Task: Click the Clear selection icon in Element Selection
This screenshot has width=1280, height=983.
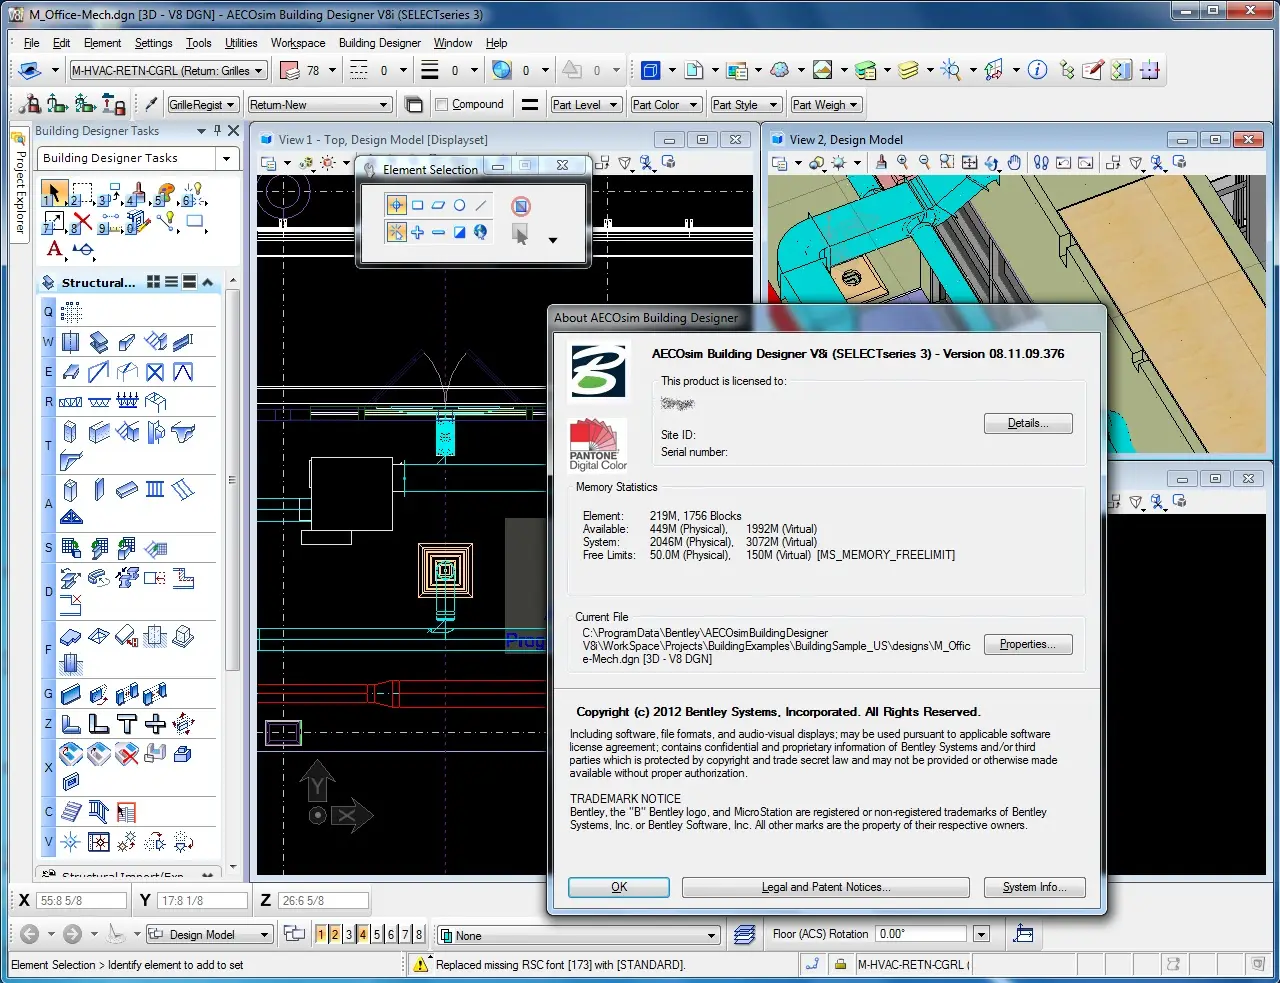Action: [x=520, y=206]
